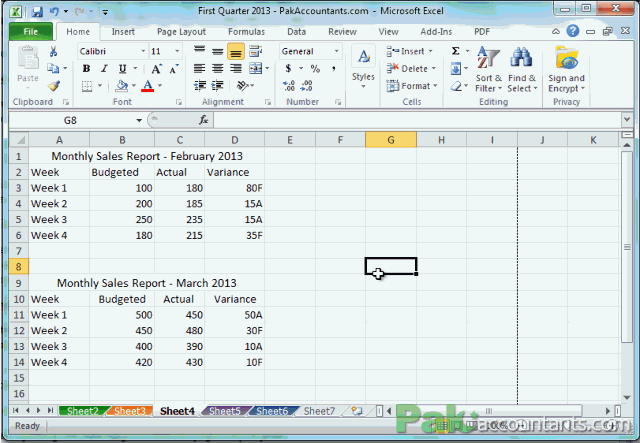Open Font dialog launcher arrow
Viewport: 640px width, 443px height.
[x=179, y=102]
